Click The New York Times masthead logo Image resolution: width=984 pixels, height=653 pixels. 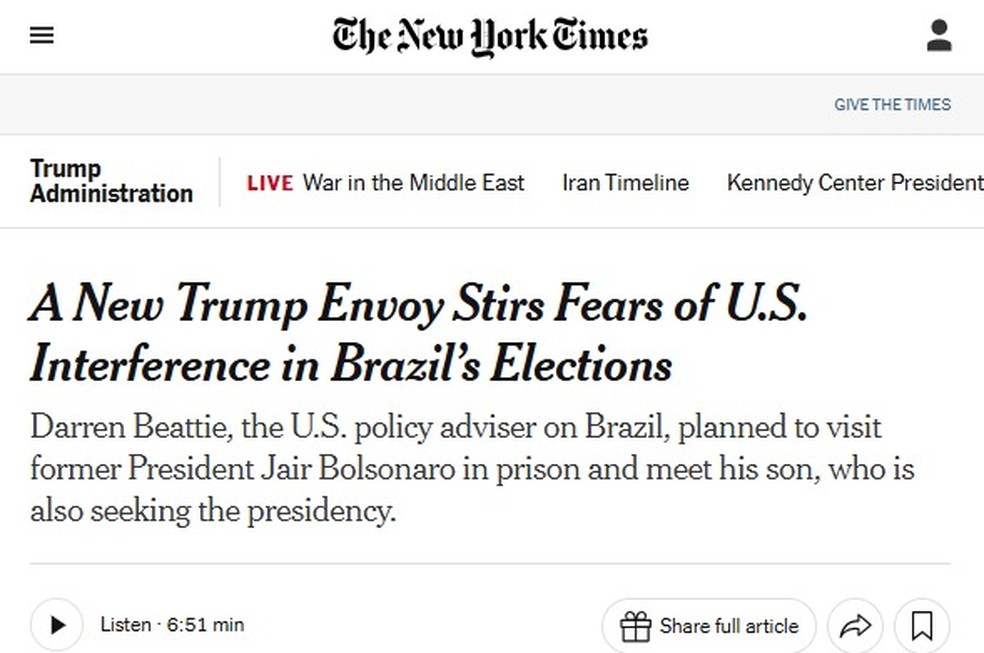click(x=489, y=36)
